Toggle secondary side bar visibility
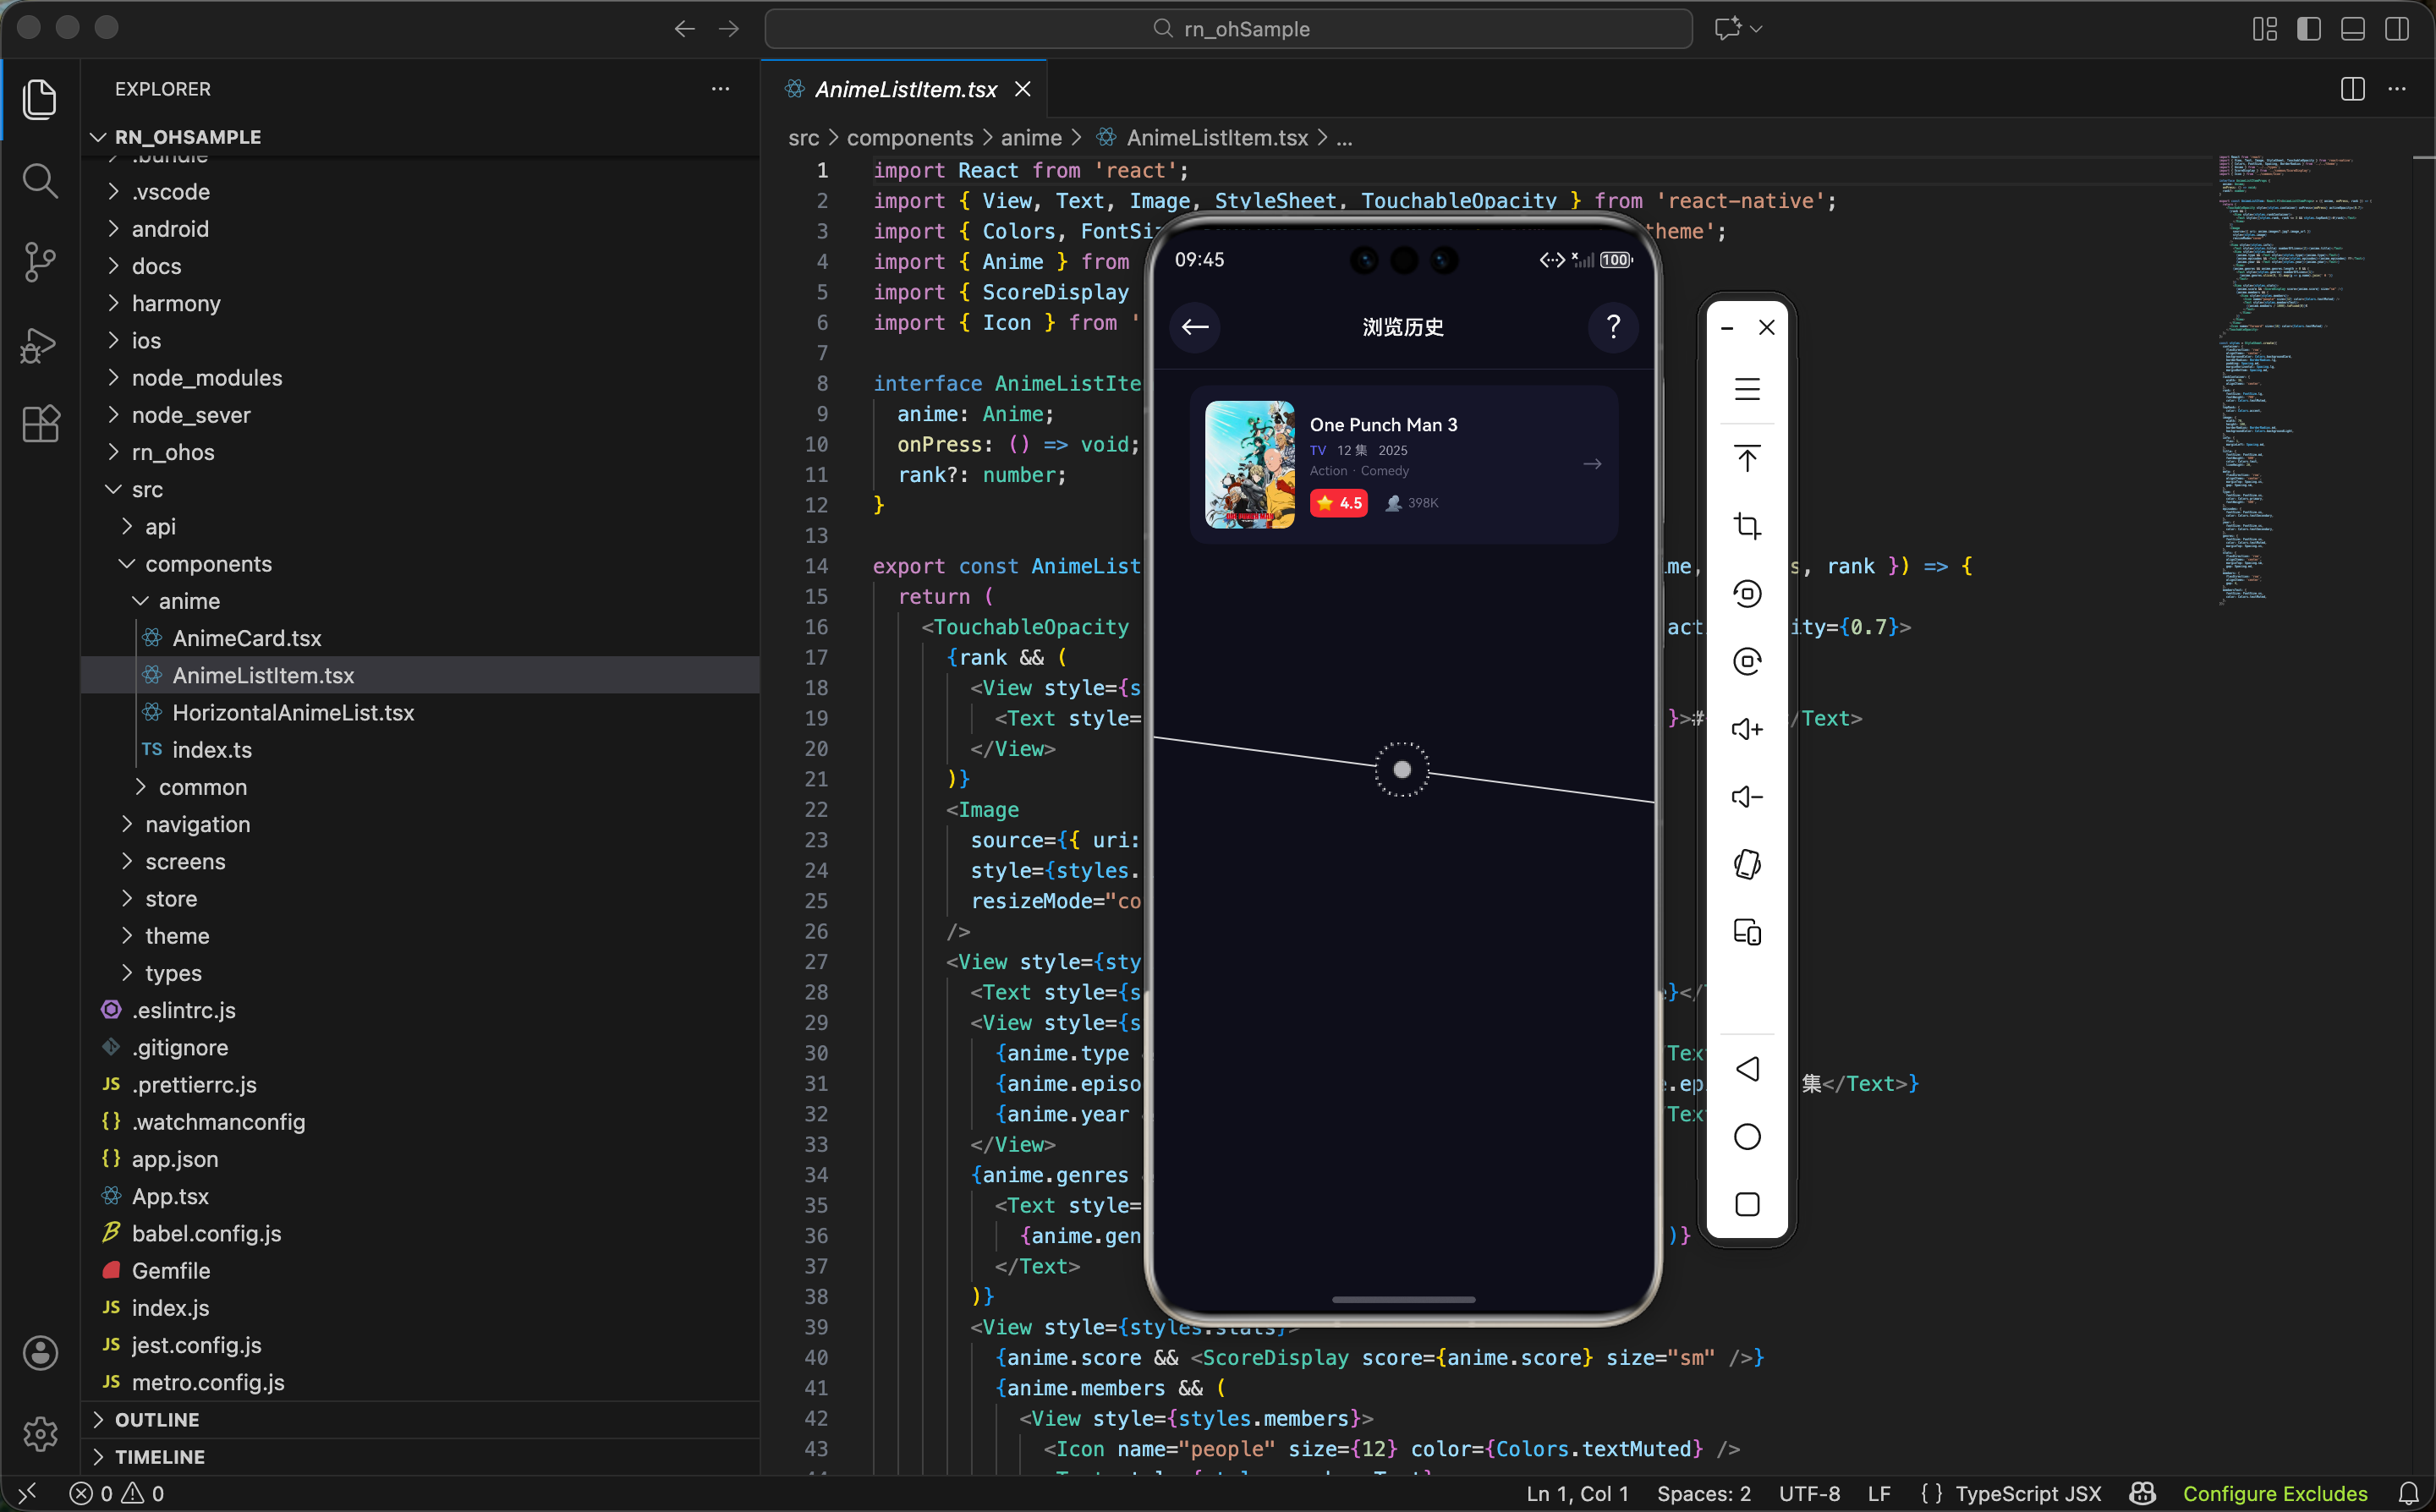Screen dimensions: 2436x1512 tap(2397, 29)
